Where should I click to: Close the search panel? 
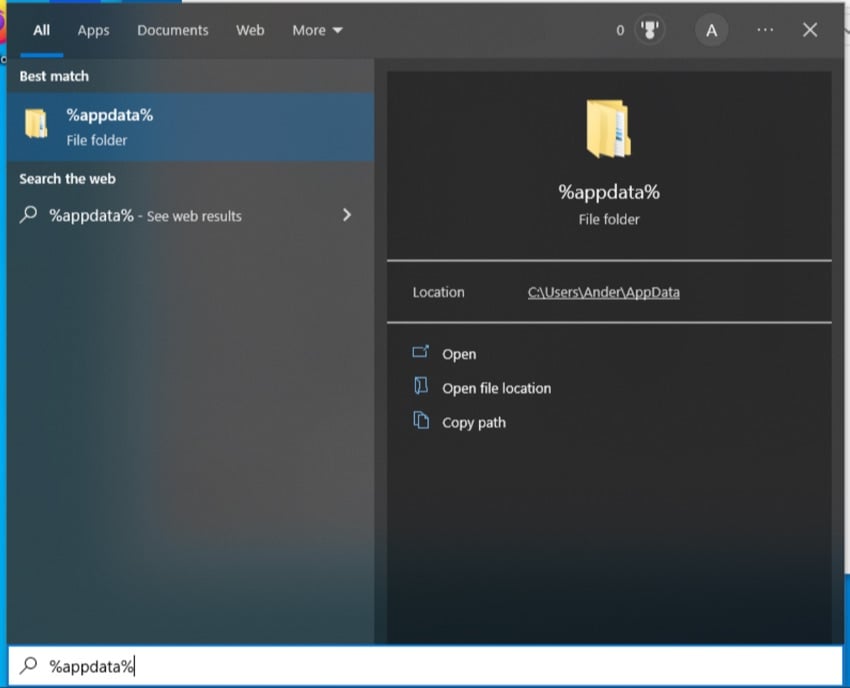tap(810, 30)
